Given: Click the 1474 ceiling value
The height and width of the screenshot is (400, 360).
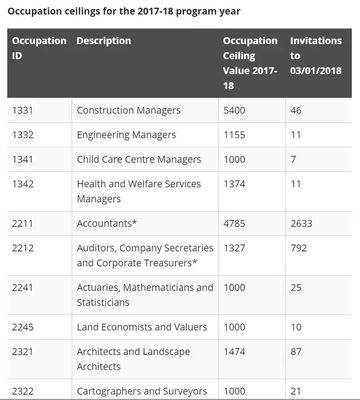Looking at the screenshot, I should 234,352.
